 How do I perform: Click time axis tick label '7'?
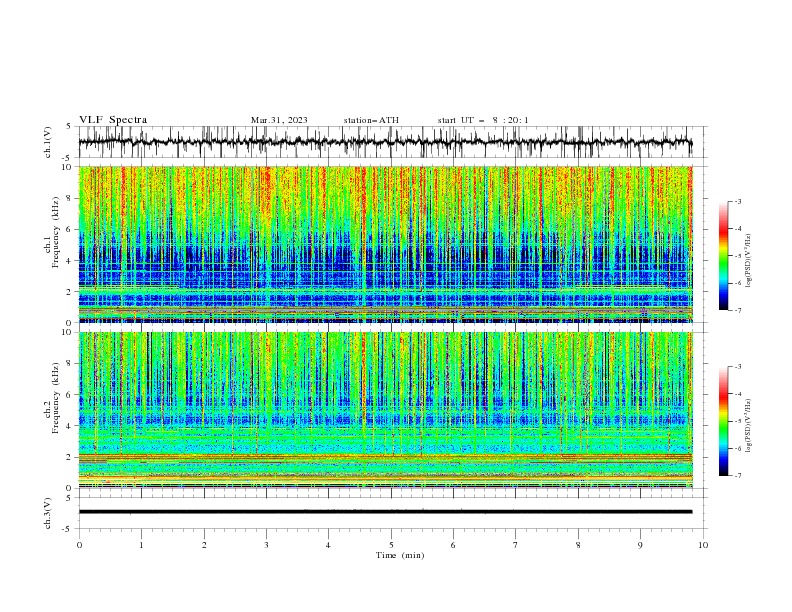516,545
